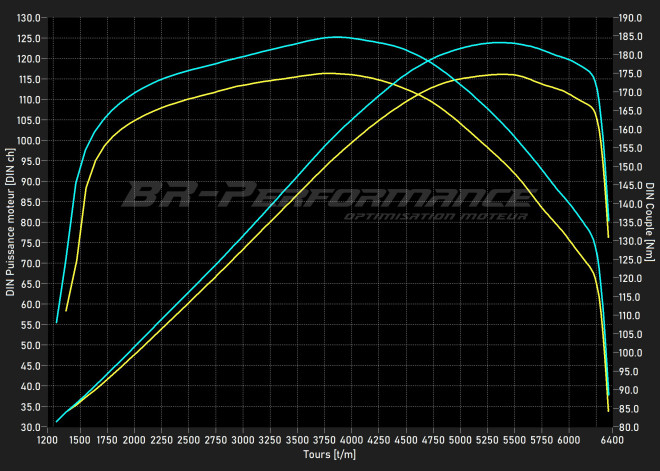Click the 2500 rpm x-axis label
The width and height of the screenshot is (660, 471).
tap(189, 440)
